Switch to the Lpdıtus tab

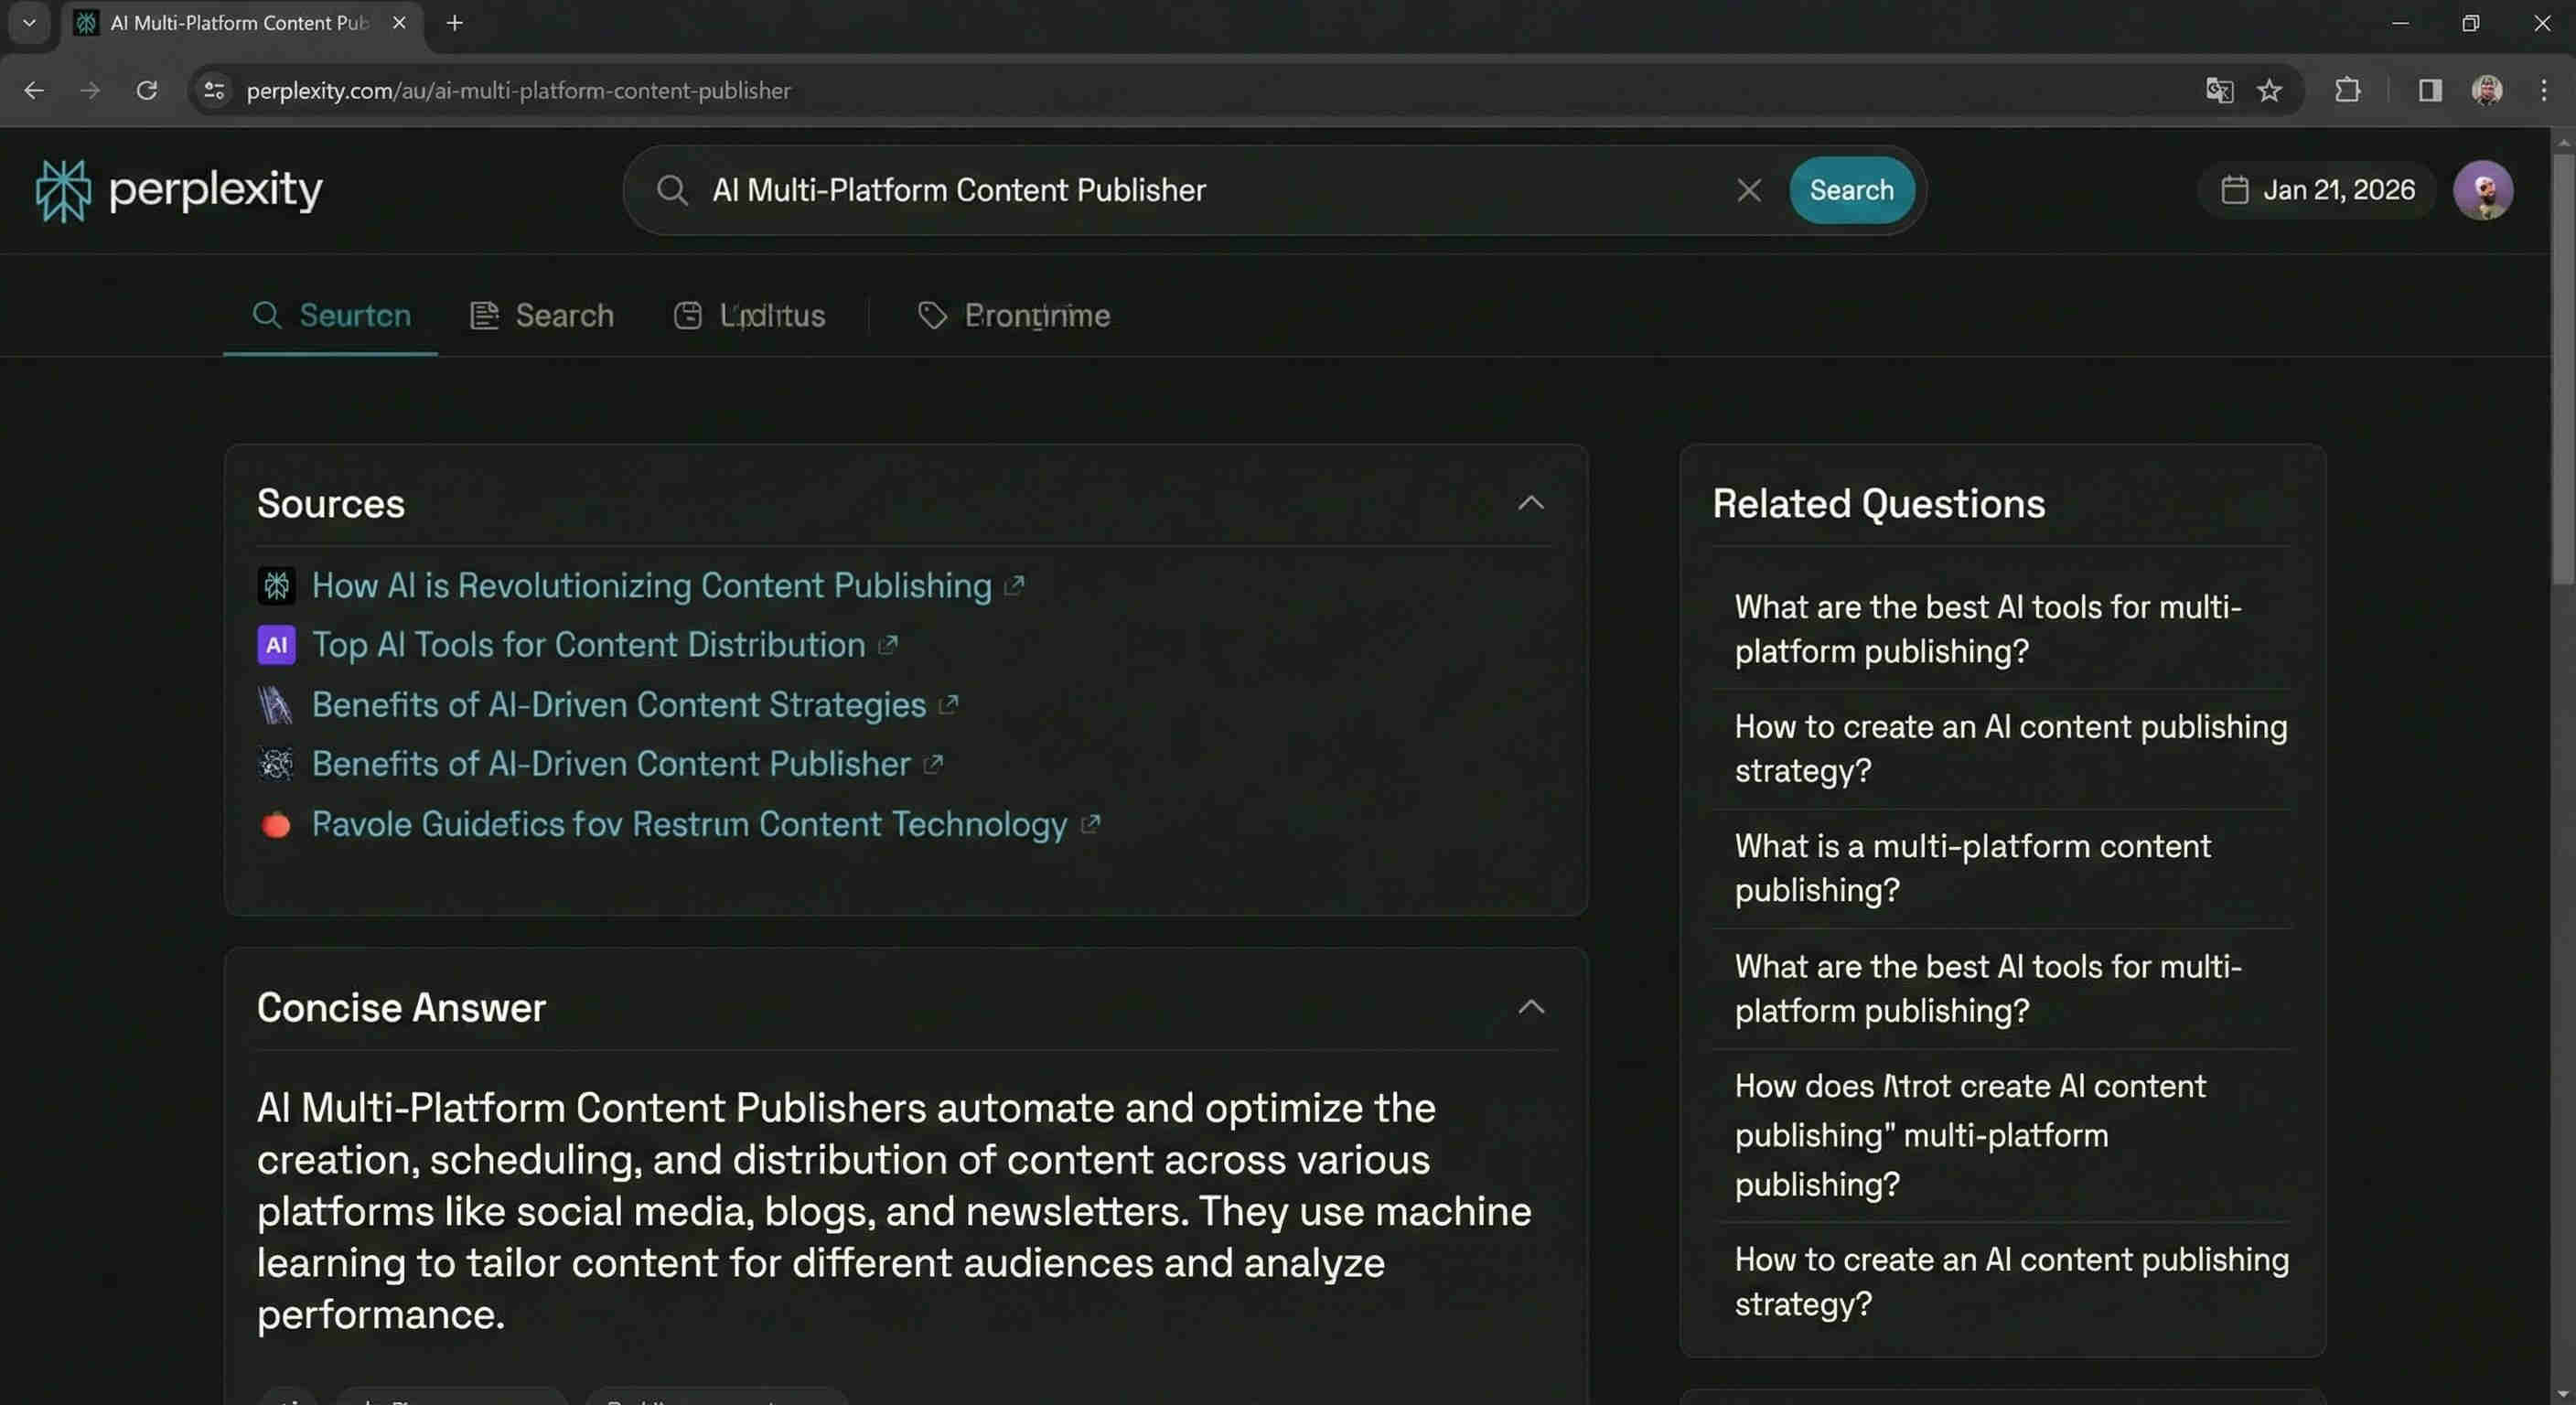click(x=749, y=316)
